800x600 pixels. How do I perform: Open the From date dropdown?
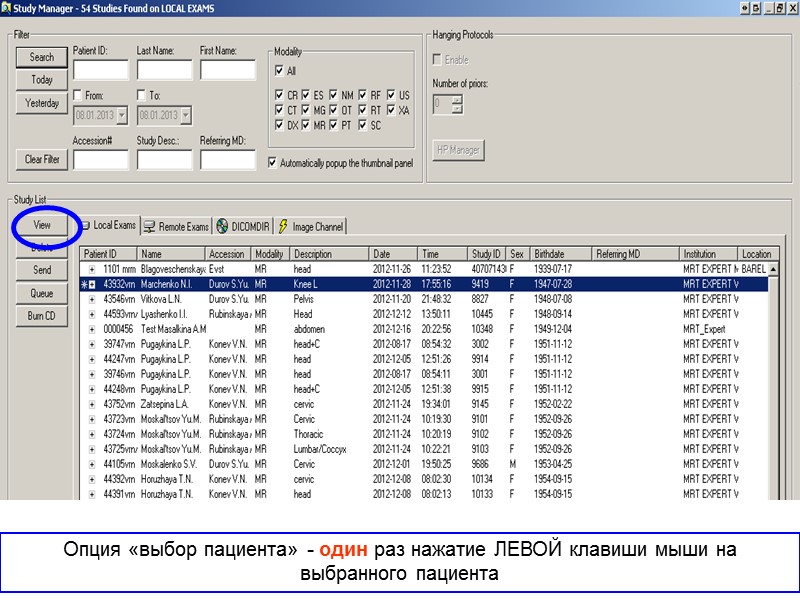pos(122,115)
